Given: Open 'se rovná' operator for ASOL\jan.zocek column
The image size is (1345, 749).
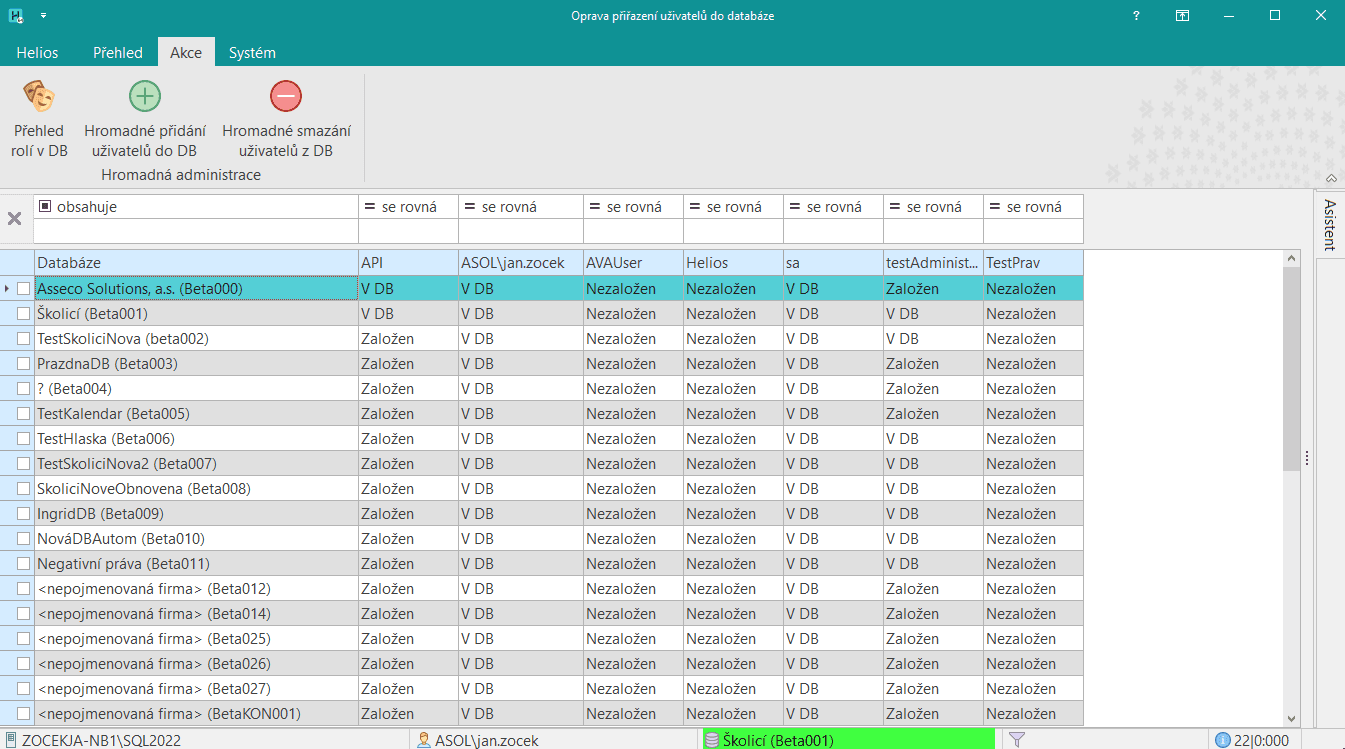Looking at the screenshot, I should click(x=521, y=207).
